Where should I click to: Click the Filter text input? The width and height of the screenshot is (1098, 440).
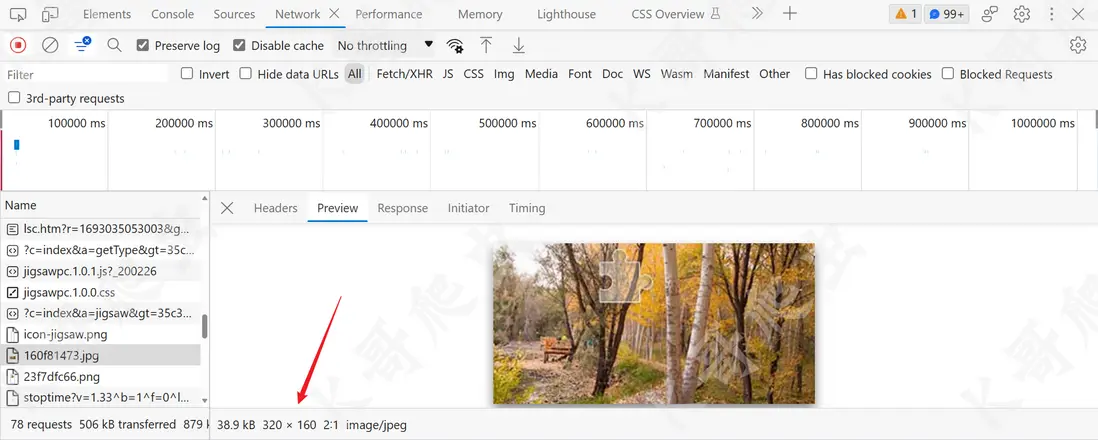pos(87,74)
